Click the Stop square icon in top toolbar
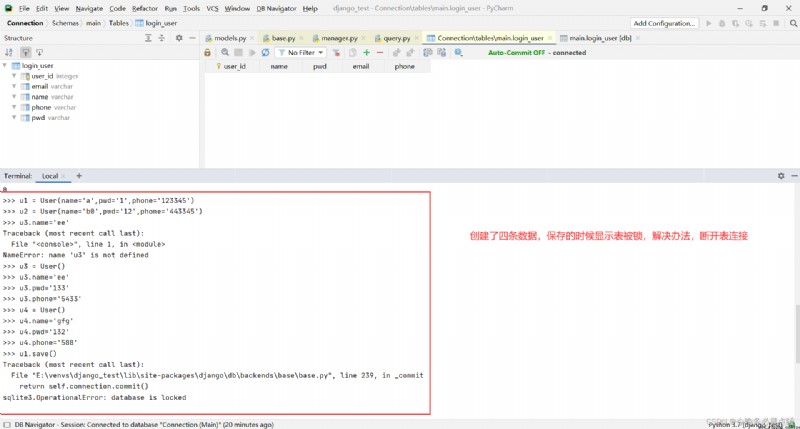Screen dimensions: 800x429 pos(776,23)
